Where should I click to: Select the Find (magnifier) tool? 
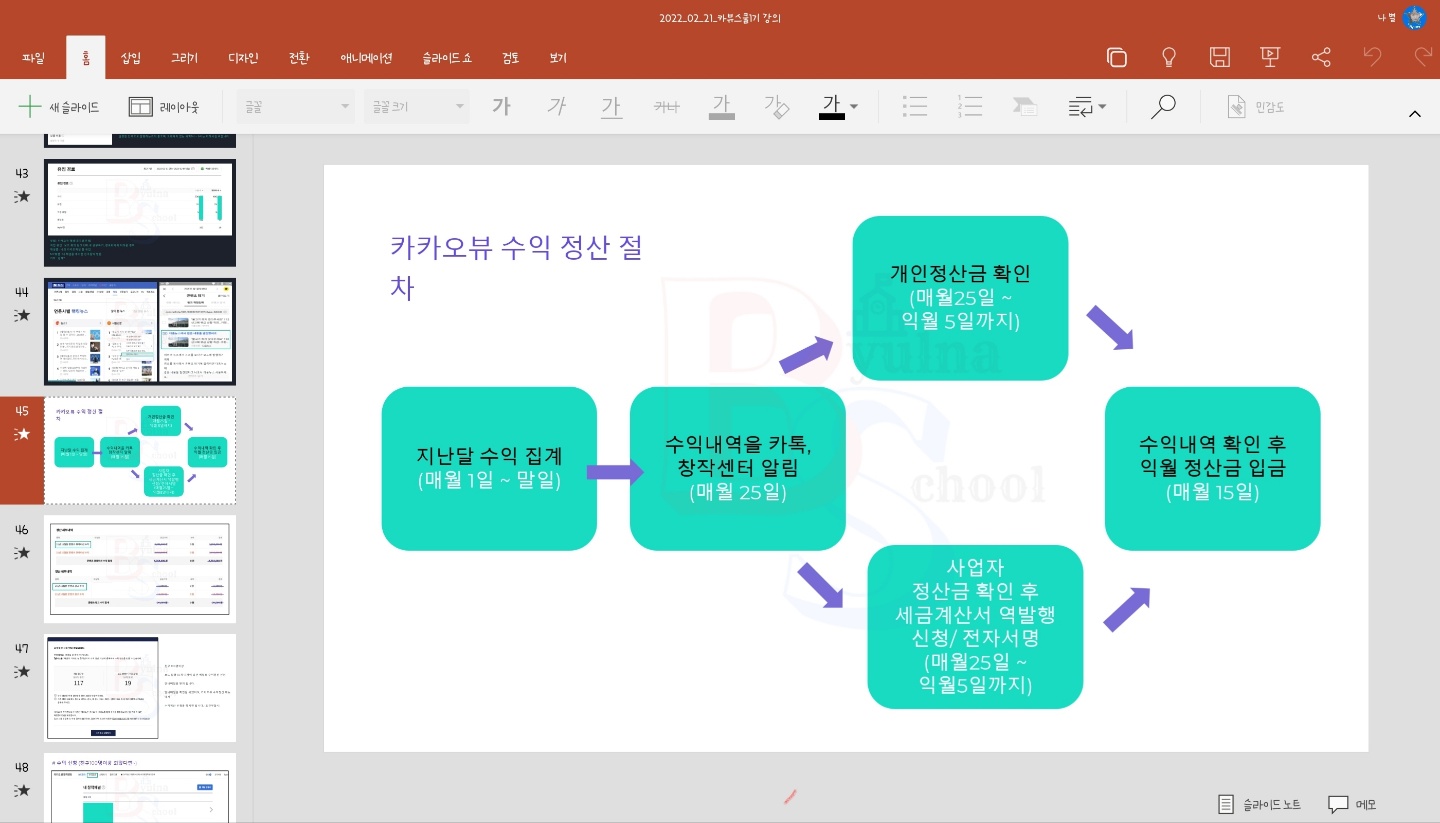[x=1163, y=107]
